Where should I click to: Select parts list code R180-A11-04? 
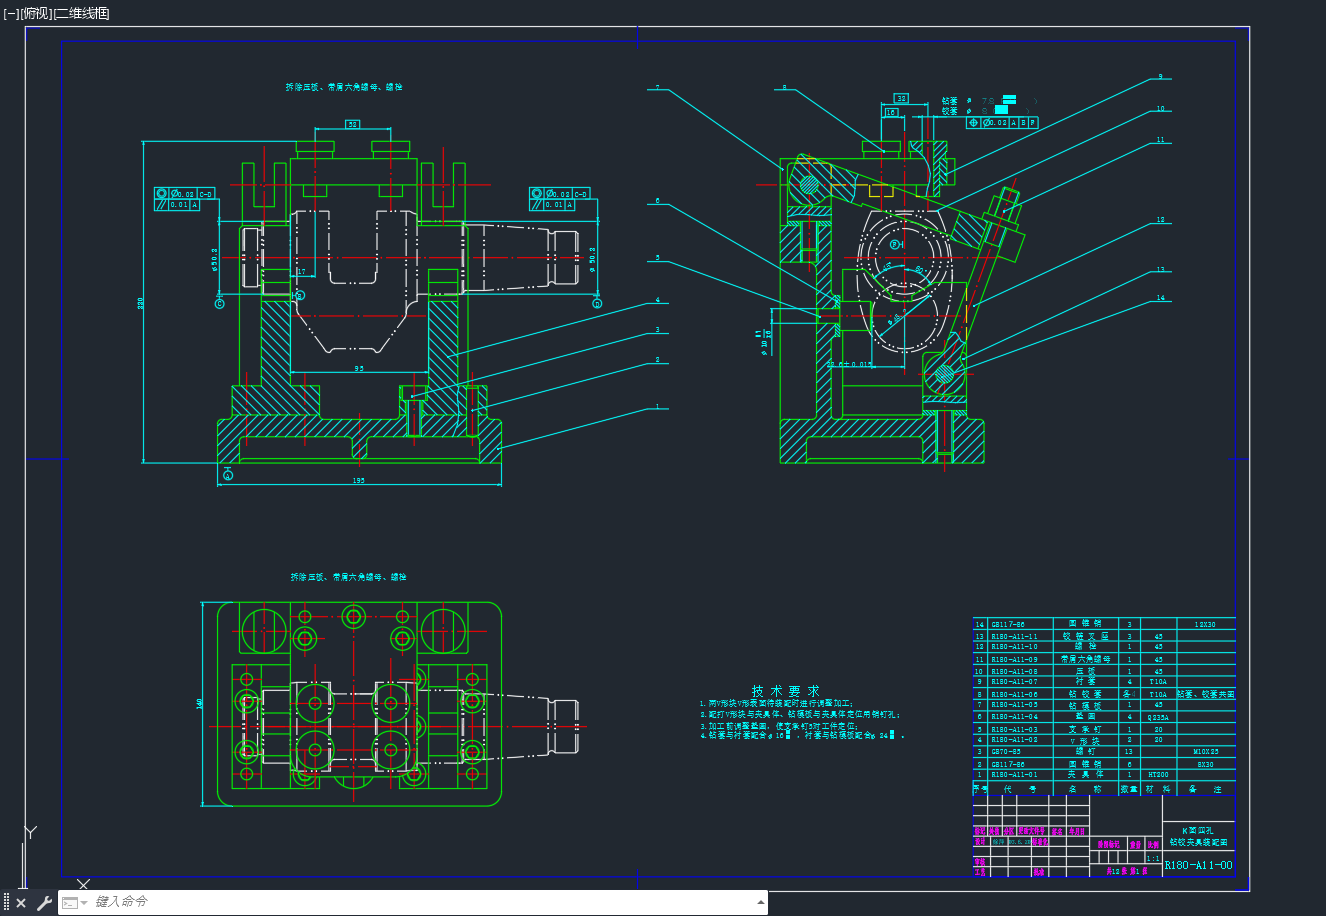pos(1014,717)
